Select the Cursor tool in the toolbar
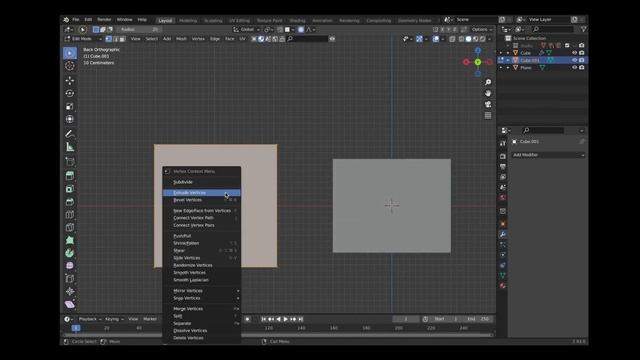 point(70,66)
